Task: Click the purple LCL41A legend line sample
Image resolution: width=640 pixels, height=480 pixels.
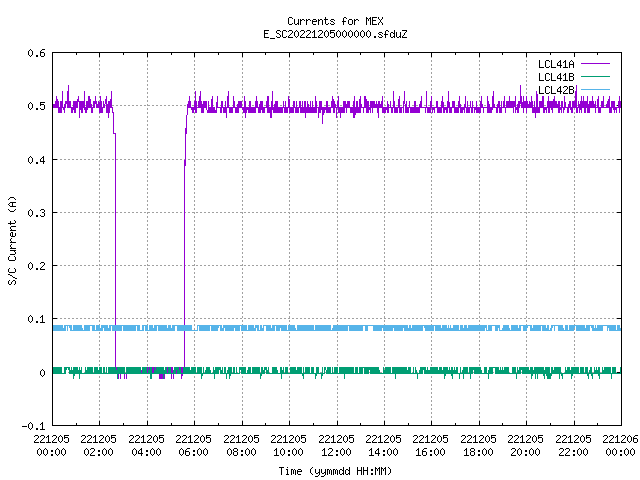Action: click(x=595, y=64)
